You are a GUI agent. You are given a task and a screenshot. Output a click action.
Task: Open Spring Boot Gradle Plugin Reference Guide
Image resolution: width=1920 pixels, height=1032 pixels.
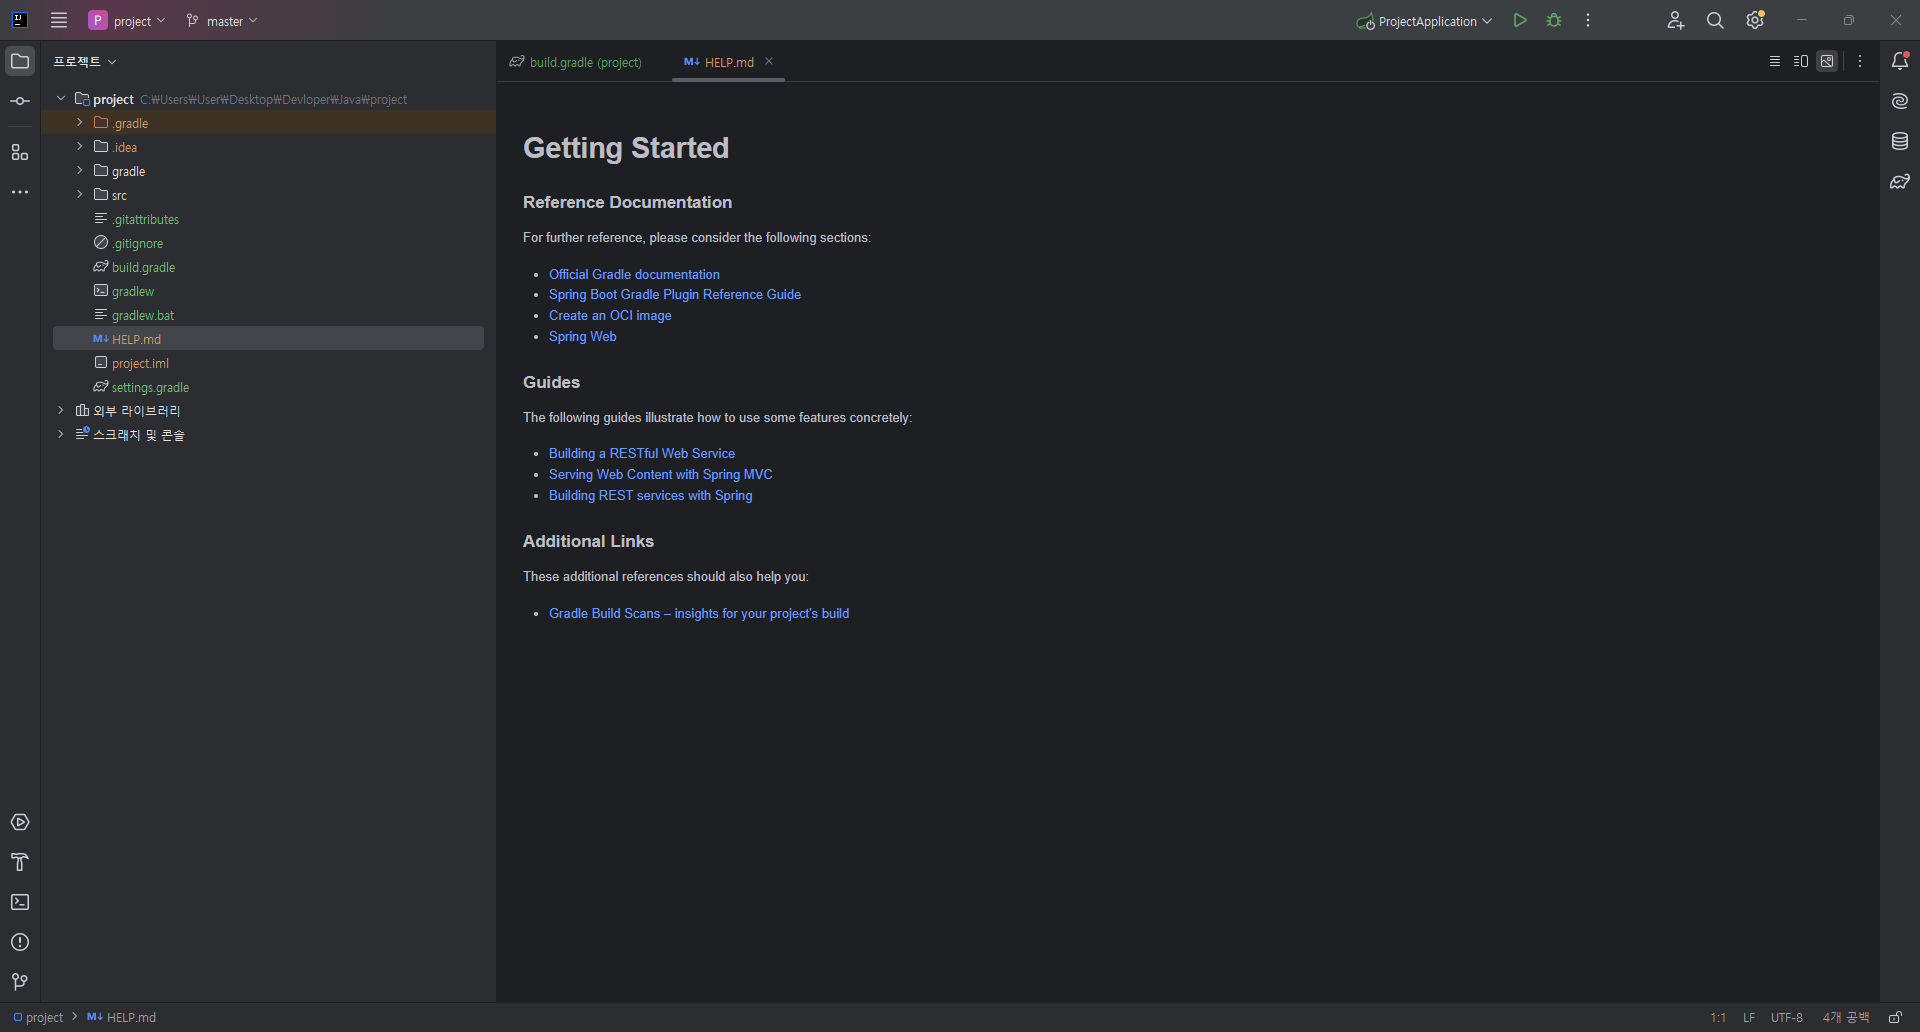[x=675, y=294]
